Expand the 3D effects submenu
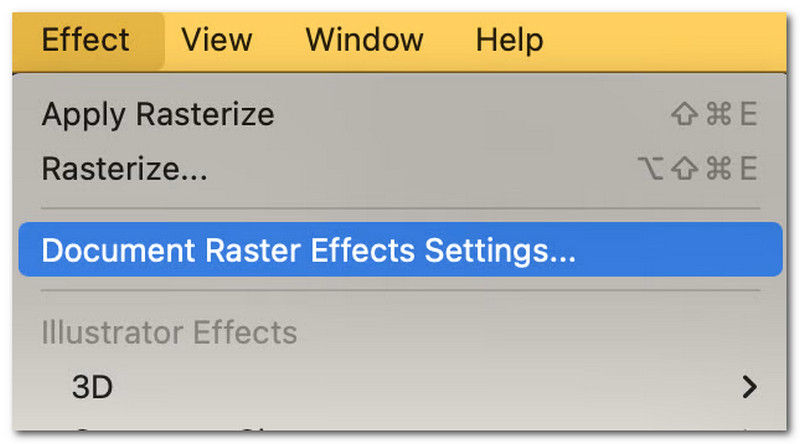Screen dimensions: 800x444 pos(92,386)
